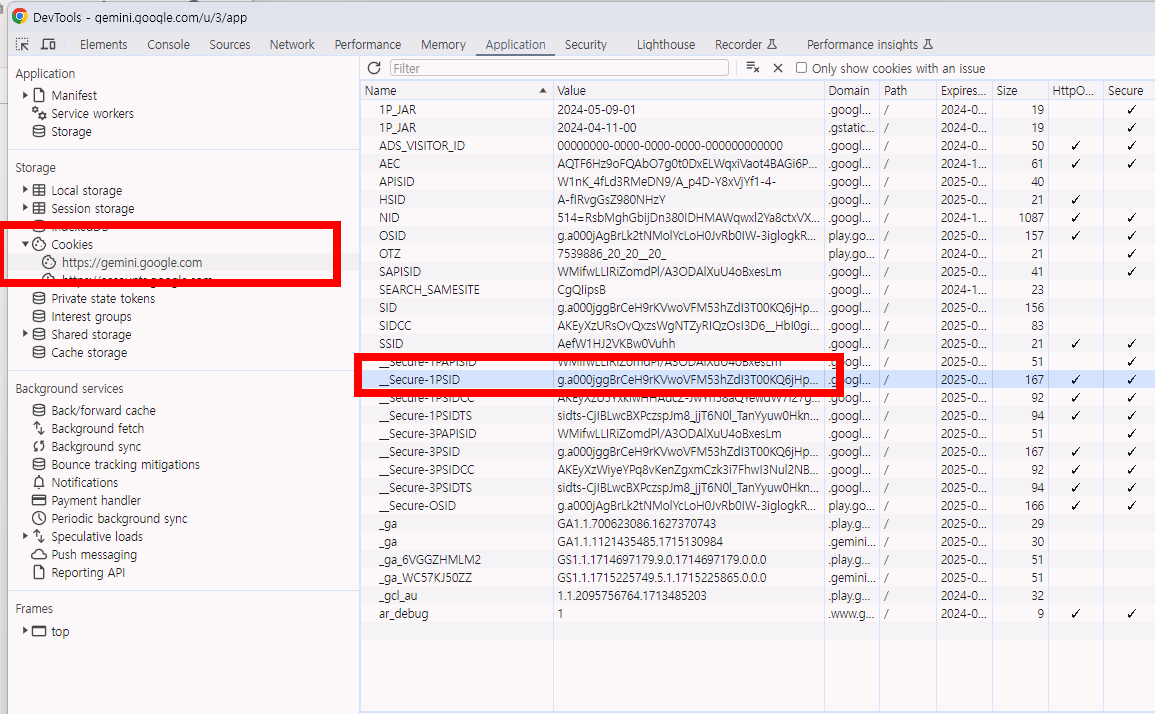Click the Cache storage database icon

point(39,352)
